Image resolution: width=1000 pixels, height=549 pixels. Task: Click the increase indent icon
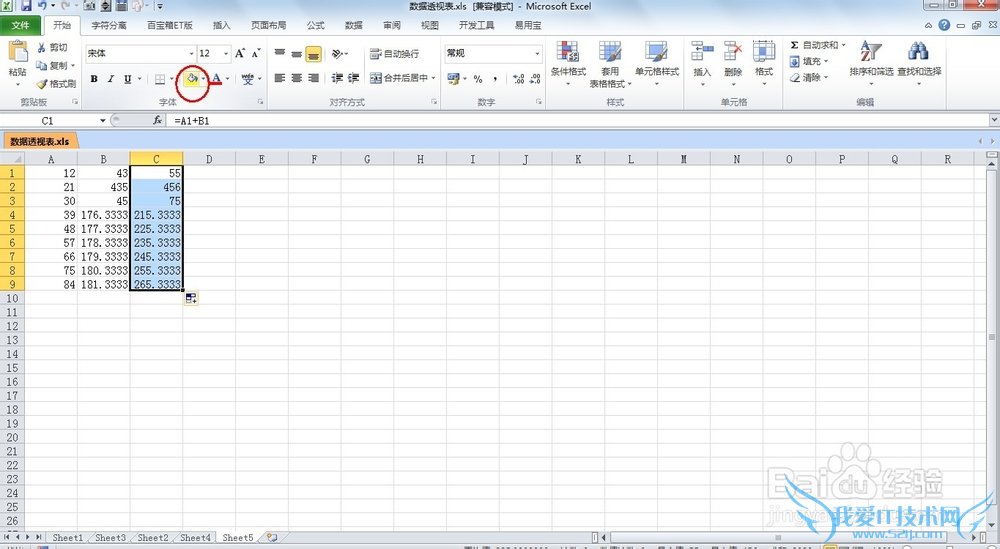coord(353,78)
